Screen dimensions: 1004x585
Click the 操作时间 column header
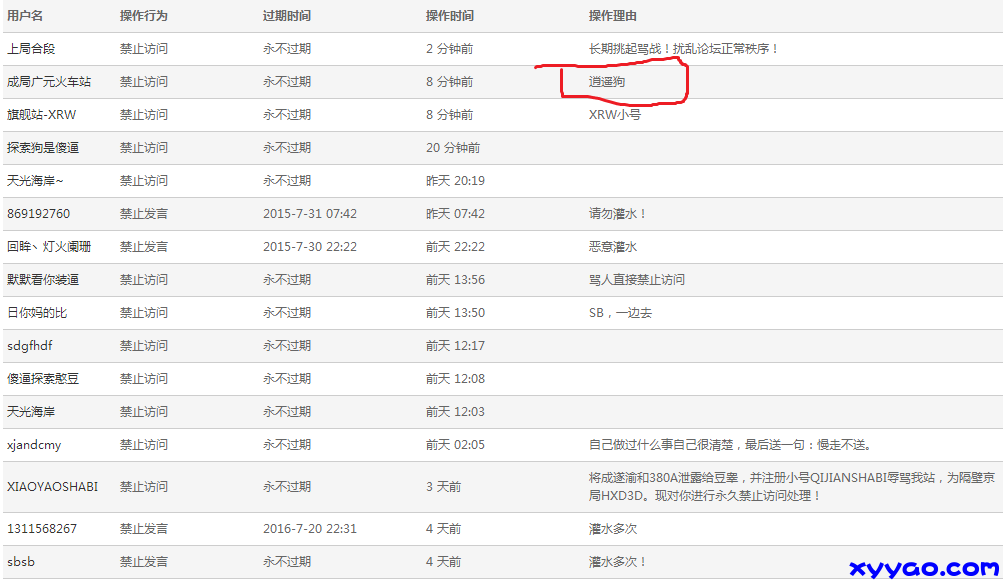450,16
